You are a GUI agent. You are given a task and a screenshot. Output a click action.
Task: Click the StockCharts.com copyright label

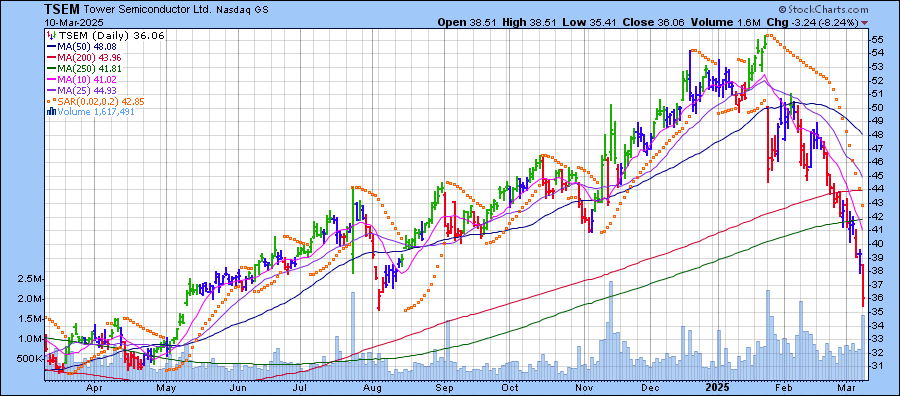[823, 10]
